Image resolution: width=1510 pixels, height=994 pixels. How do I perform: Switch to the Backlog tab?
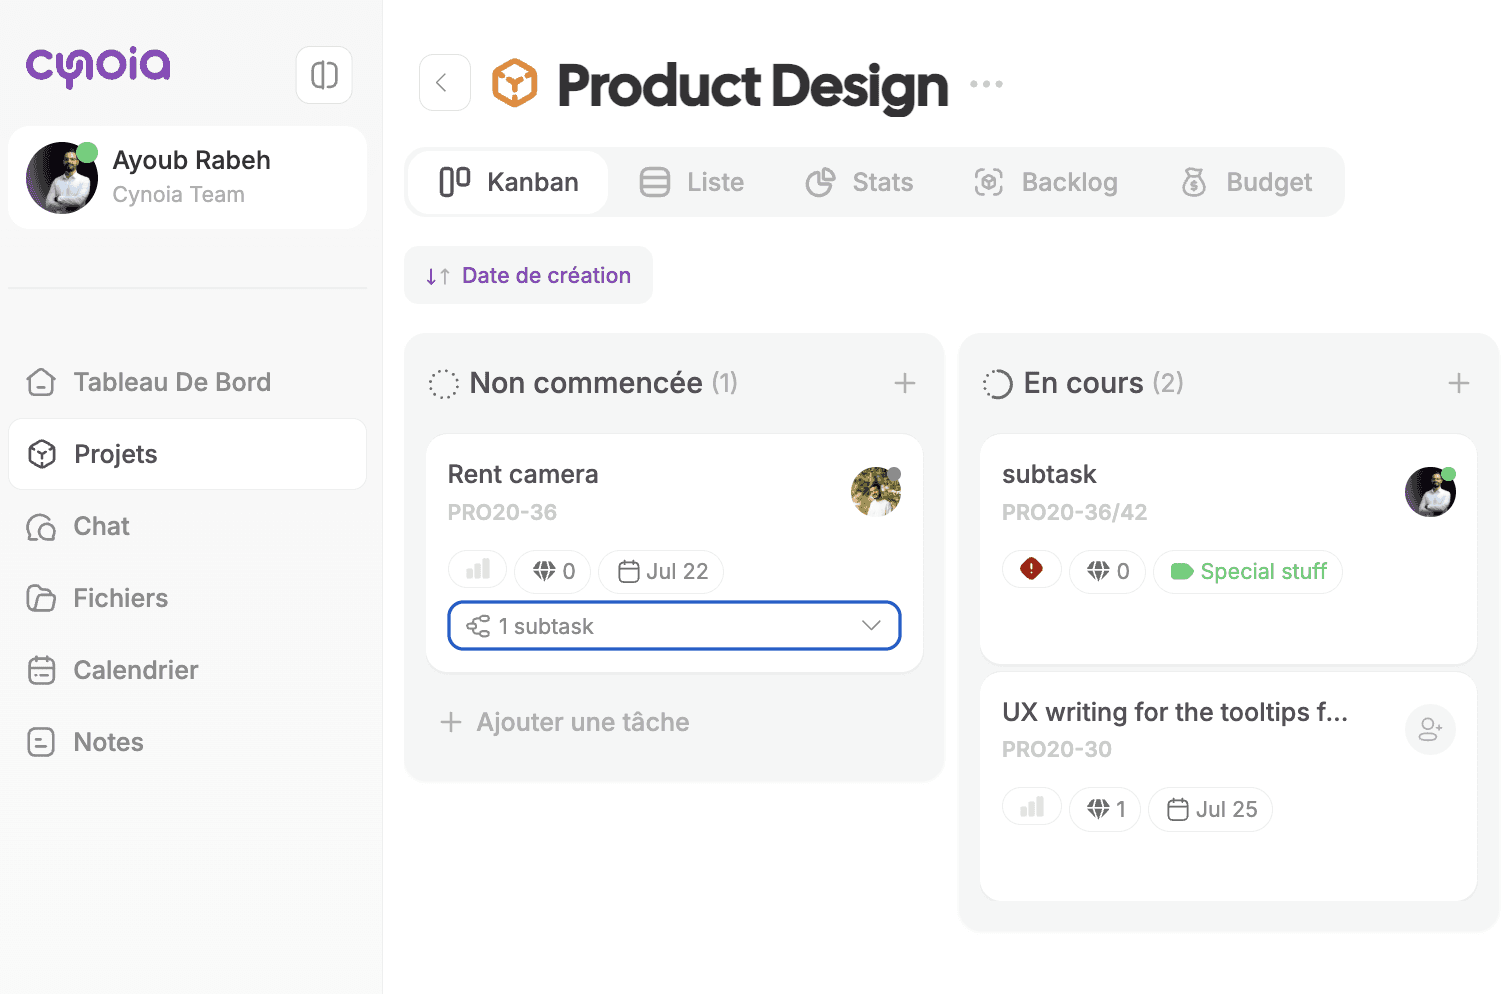[1046, 182]
